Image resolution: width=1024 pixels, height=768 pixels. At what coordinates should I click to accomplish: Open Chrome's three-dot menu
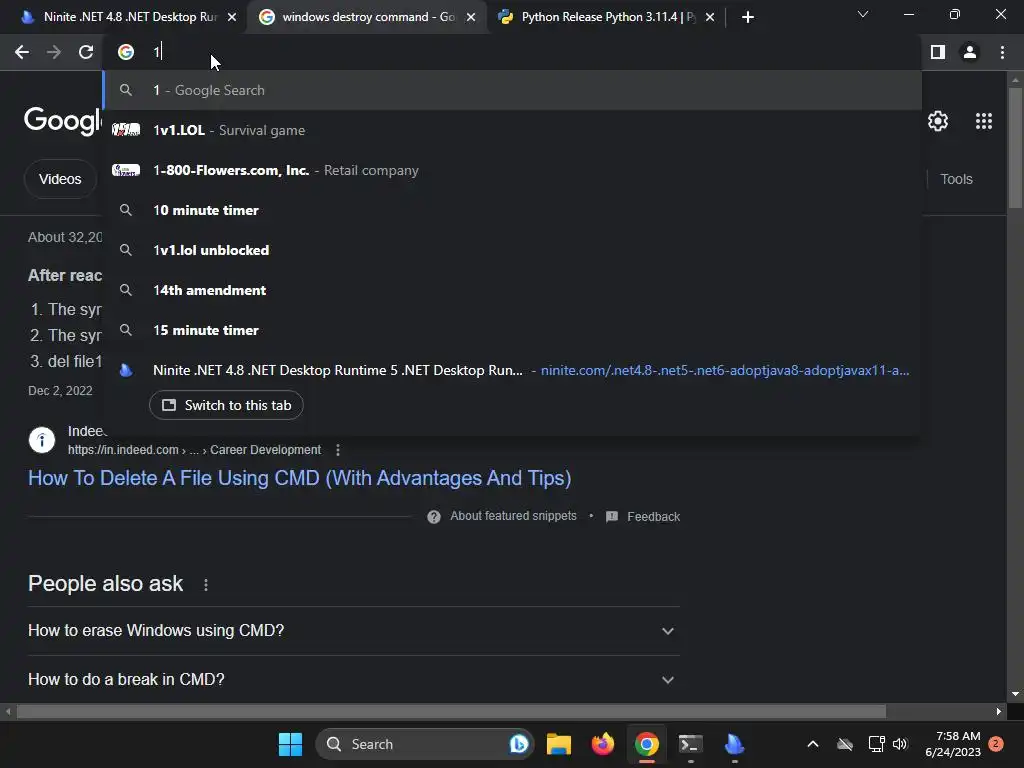(x=1002, y=52)
